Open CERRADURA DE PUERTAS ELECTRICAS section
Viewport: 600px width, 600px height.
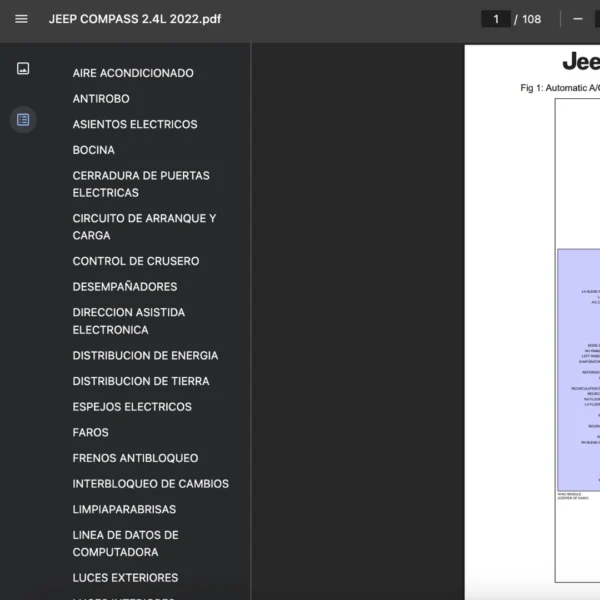tap(141, 184)
